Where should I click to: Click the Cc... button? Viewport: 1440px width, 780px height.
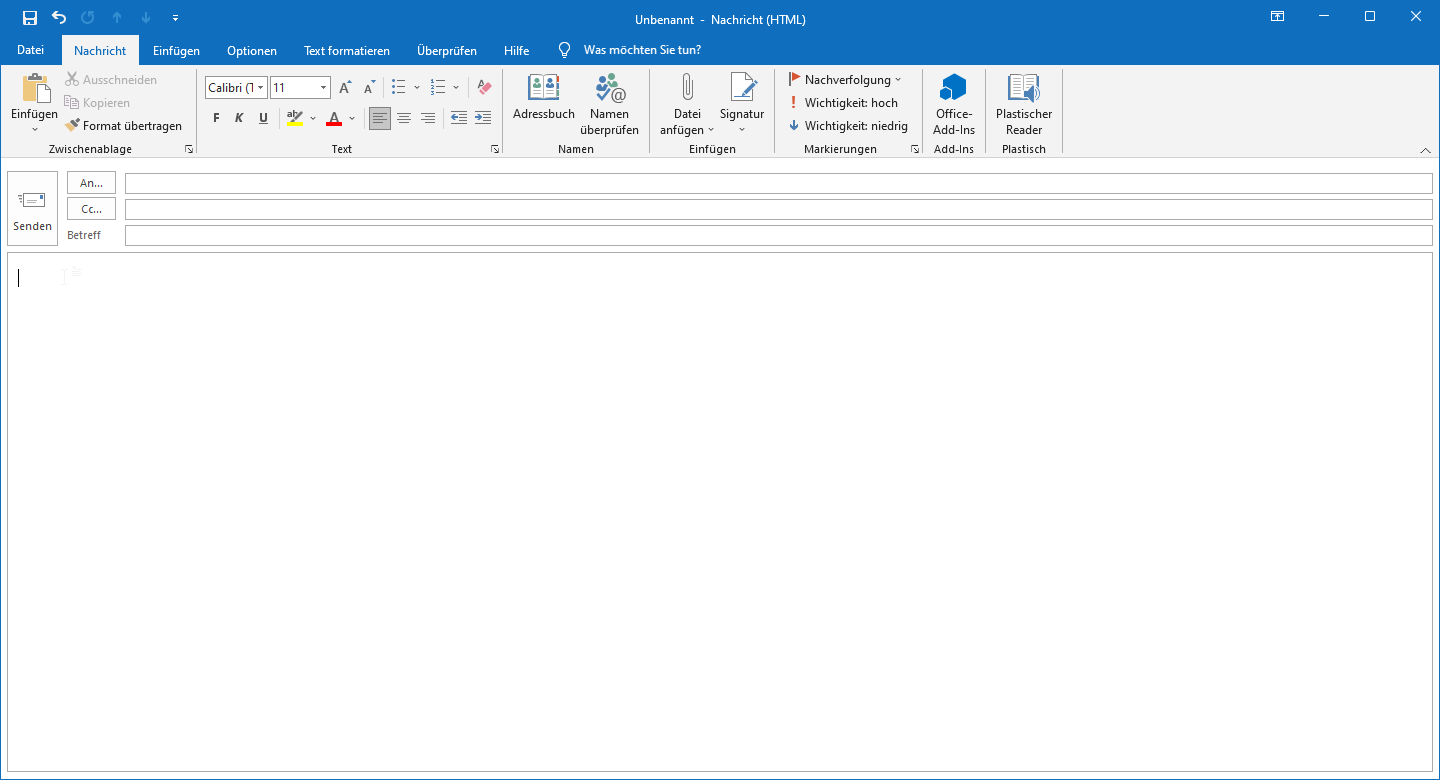(91, 209)
